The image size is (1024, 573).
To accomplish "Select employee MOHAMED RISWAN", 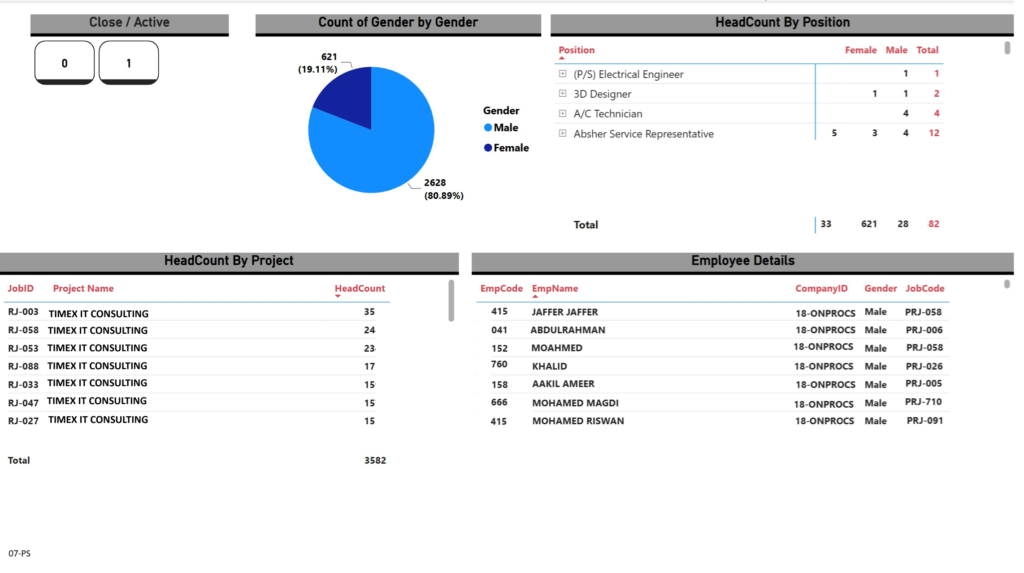I will tap(577, 421).
